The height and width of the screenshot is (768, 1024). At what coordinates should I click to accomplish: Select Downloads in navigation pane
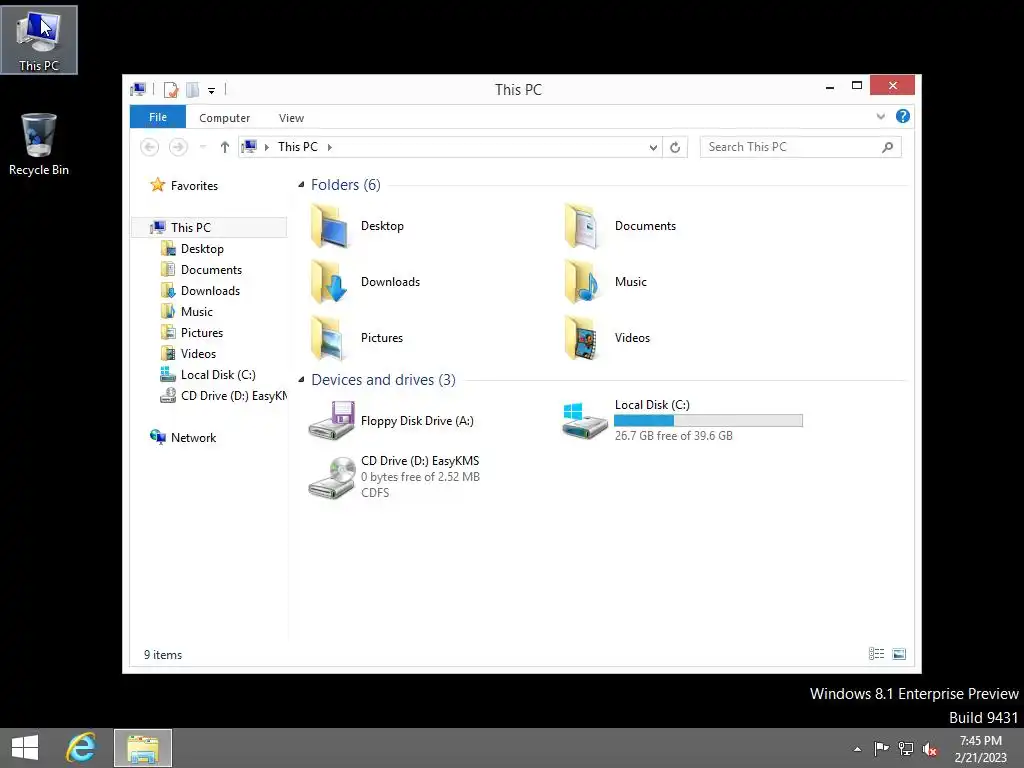[200, 291]
